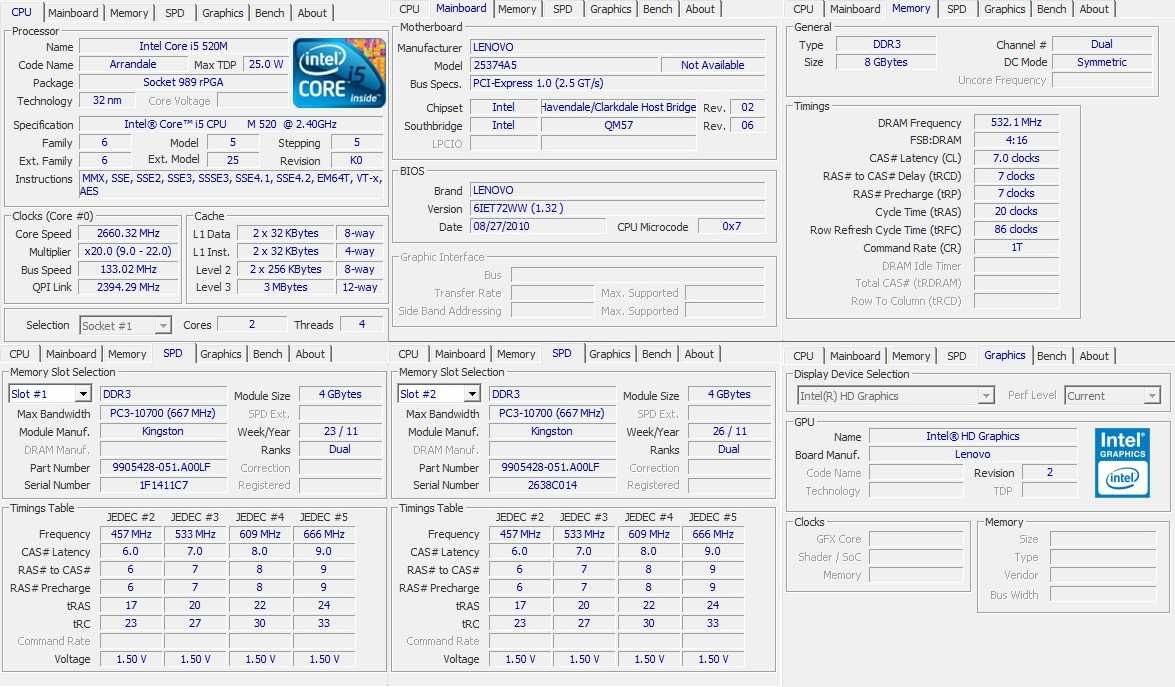The height and width of the screenshot is (687, 1175).
Task: Open Bench tab in the GPU panel
Action: coord(1051,356)
